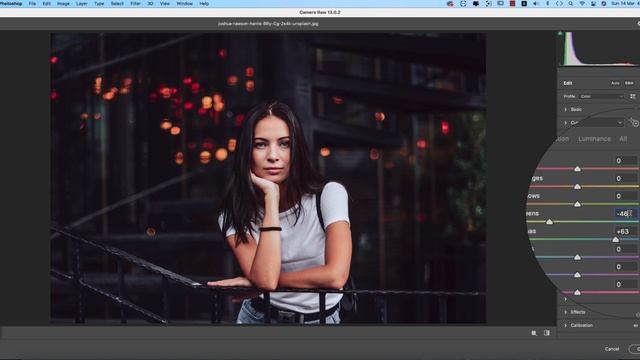
Task: Click the Yellows value field showing 0
Action: tap(626, 196)
